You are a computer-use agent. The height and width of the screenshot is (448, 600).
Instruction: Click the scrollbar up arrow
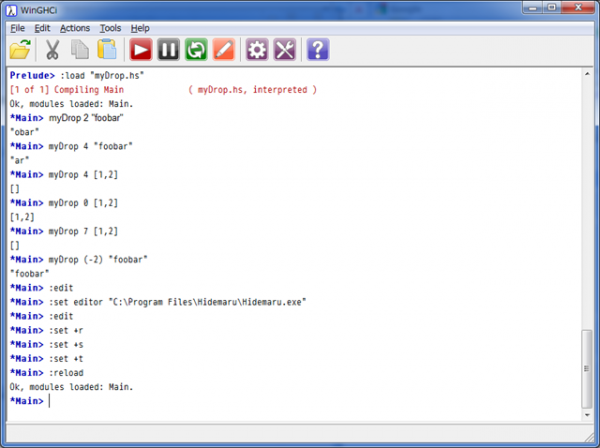click(x=586, y=76)
